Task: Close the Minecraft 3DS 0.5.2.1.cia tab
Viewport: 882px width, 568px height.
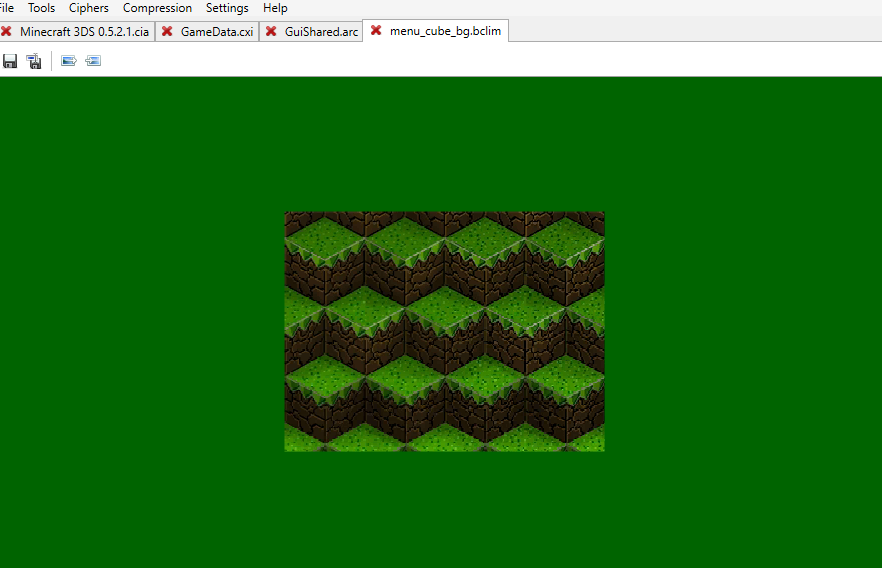Action: coord(6,31)
